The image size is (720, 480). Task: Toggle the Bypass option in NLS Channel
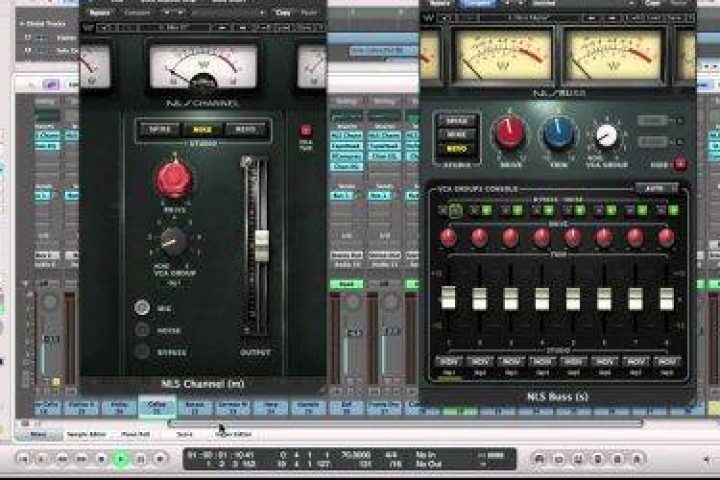click(x=143, y=351)
